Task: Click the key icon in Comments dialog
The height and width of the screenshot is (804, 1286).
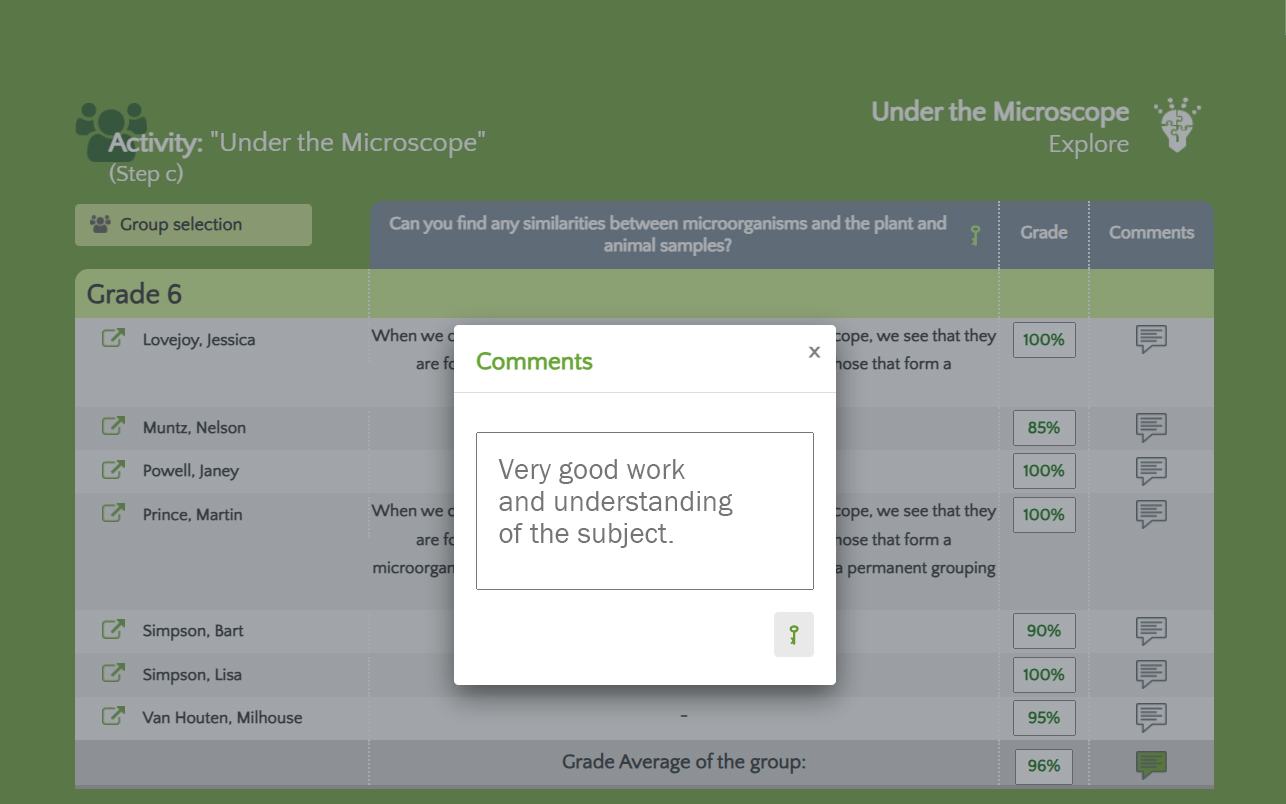Action: coord(793,635)
